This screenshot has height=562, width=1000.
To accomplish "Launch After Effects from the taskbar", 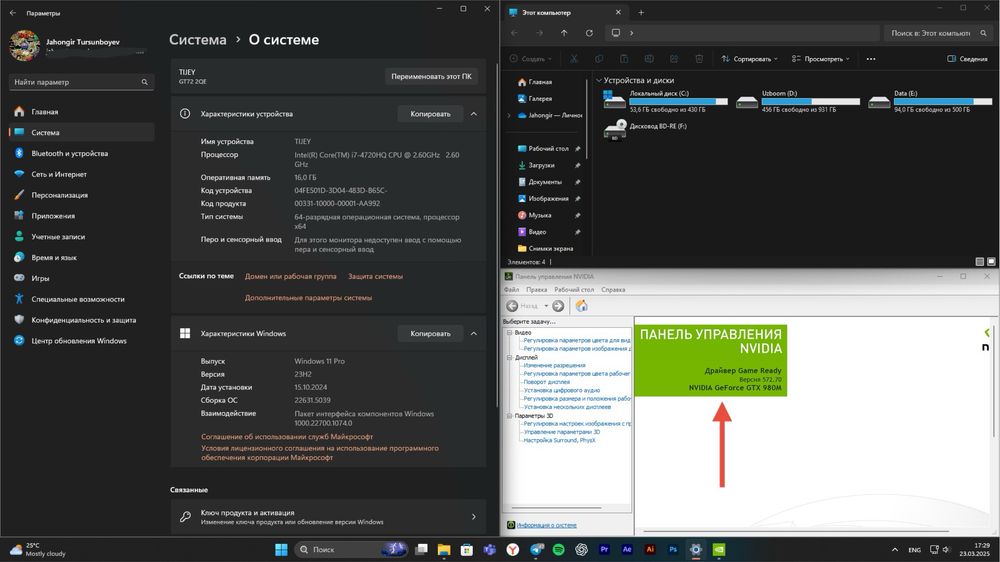I will (x=627, y=550).
